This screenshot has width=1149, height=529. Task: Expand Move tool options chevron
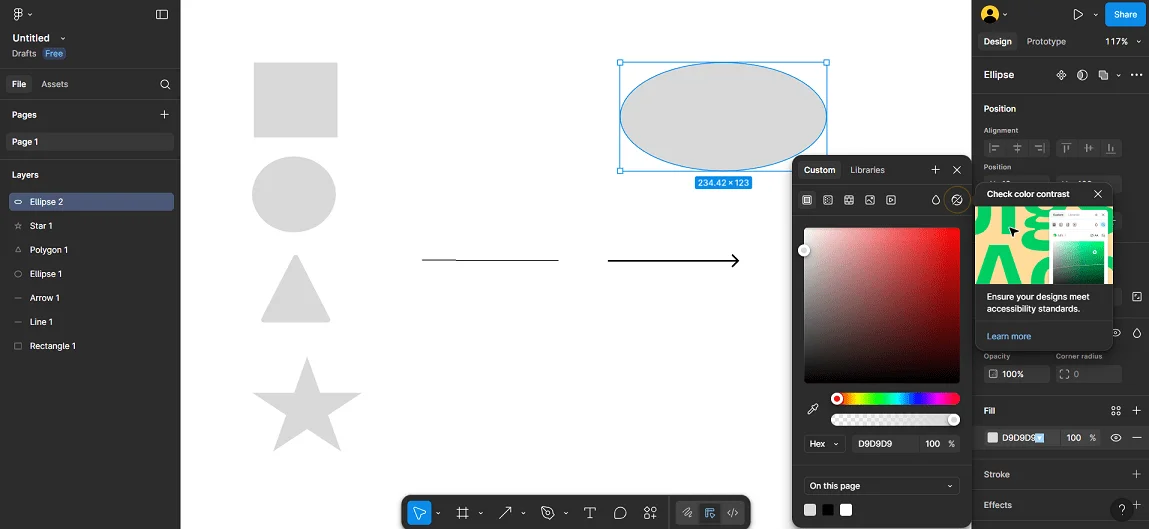[x=437, y=513]
